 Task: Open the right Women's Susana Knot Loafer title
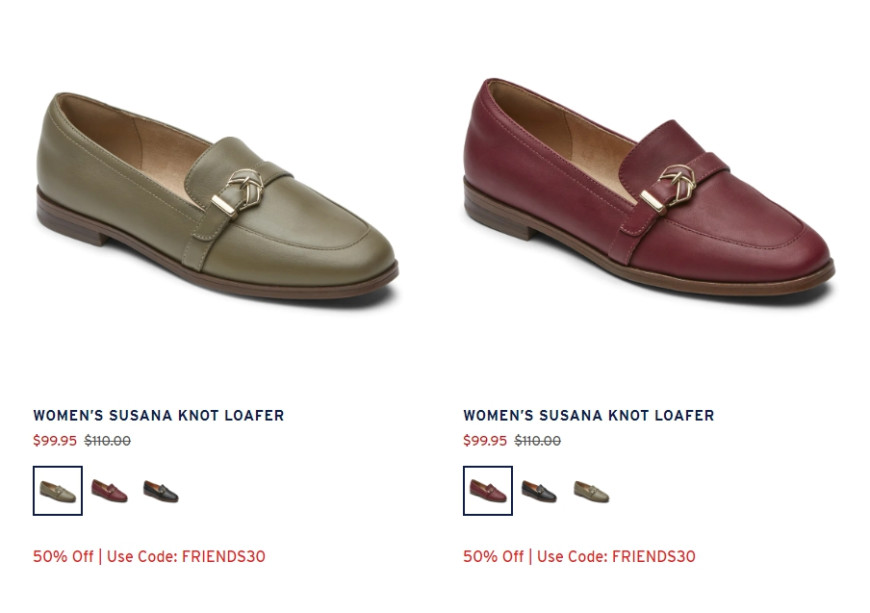pyautogui.click(x=589, y=416)
